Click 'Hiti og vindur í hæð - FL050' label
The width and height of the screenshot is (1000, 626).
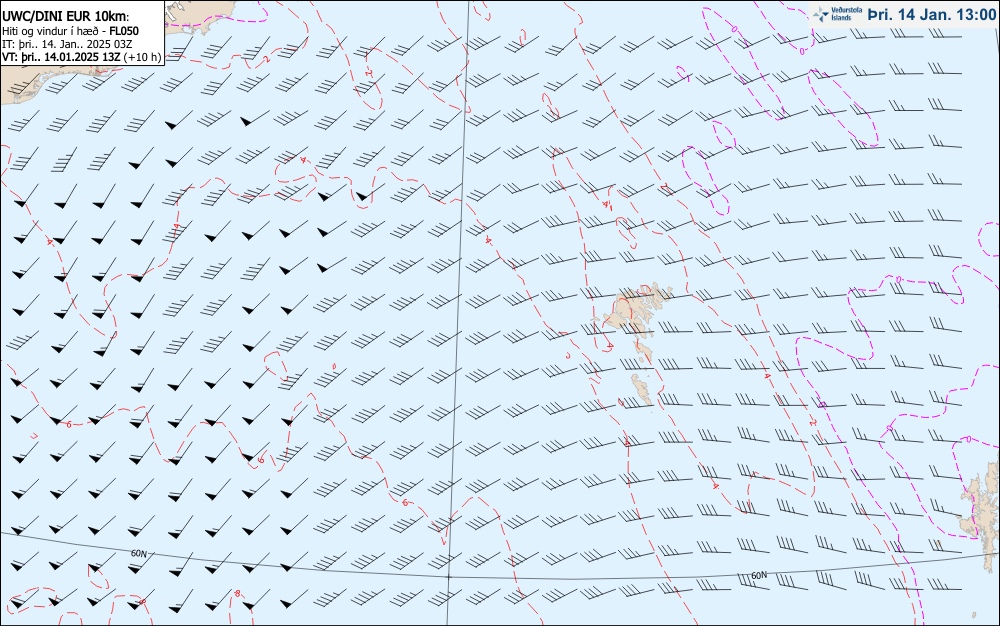(70, 31)
